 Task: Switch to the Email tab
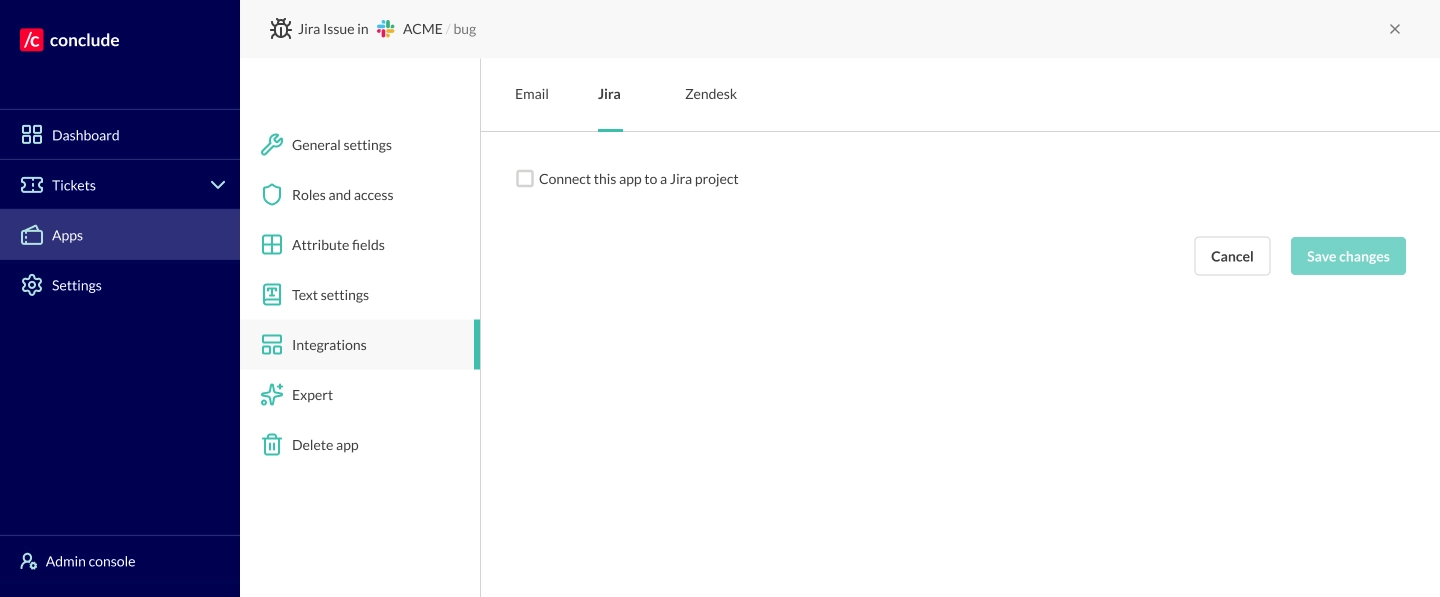(531, 94)
